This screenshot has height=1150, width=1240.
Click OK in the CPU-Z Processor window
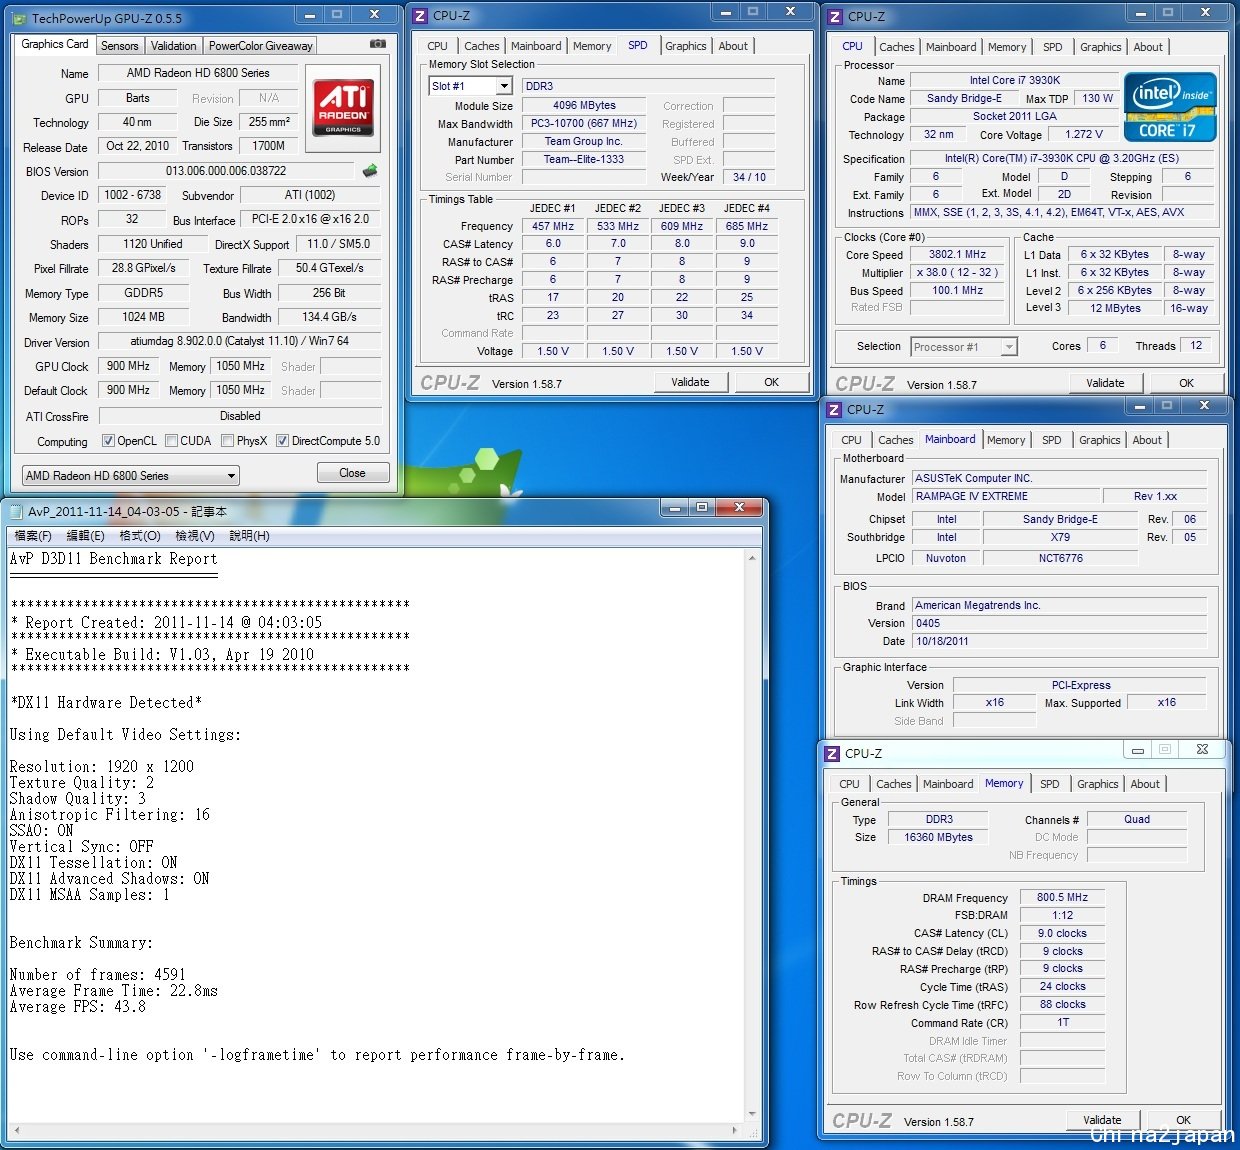pos(1186,383)
